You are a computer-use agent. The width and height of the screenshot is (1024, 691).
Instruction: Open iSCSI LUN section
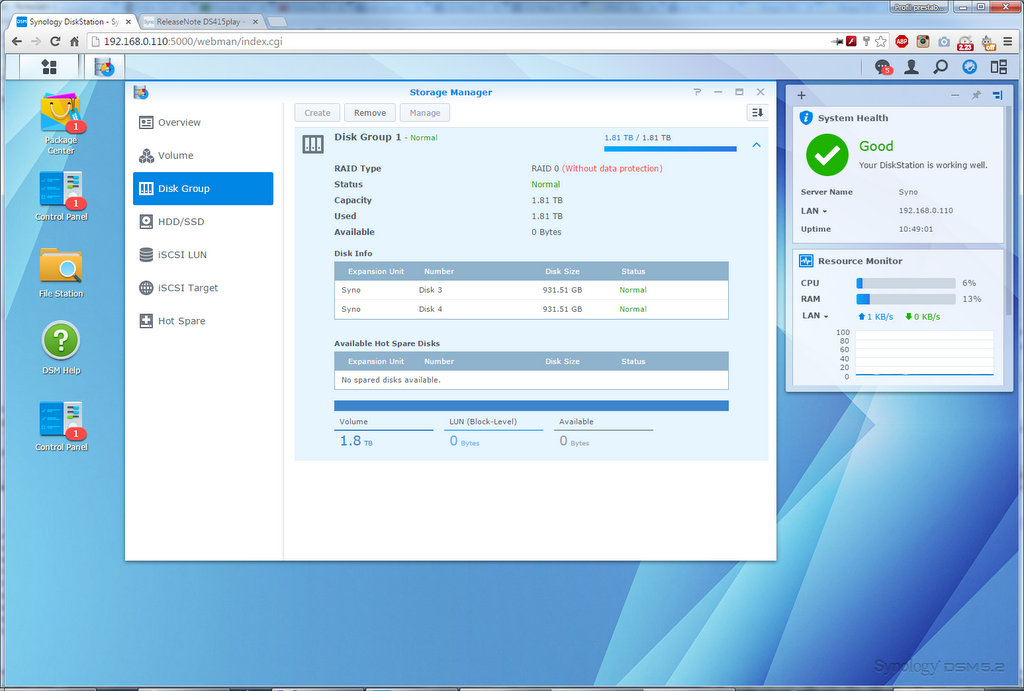[x=203, y=255]
